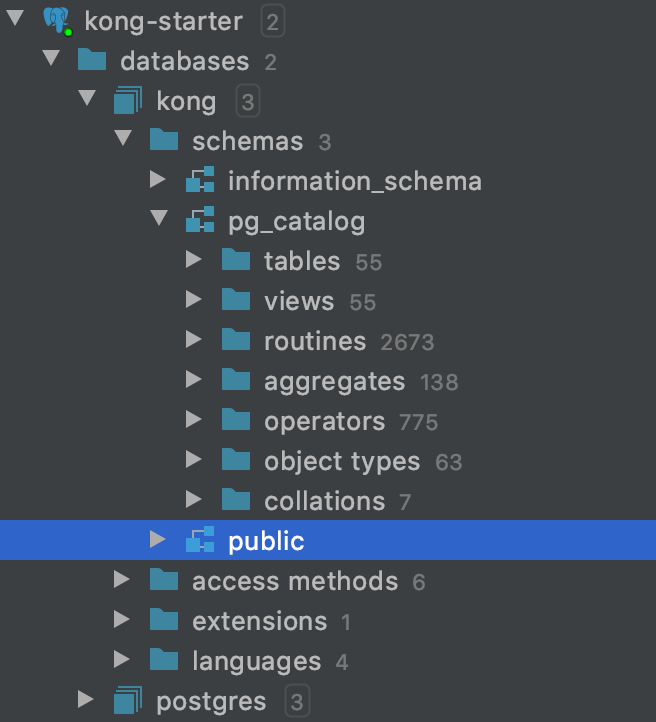Click the tables folder icon

click(236, 260)
